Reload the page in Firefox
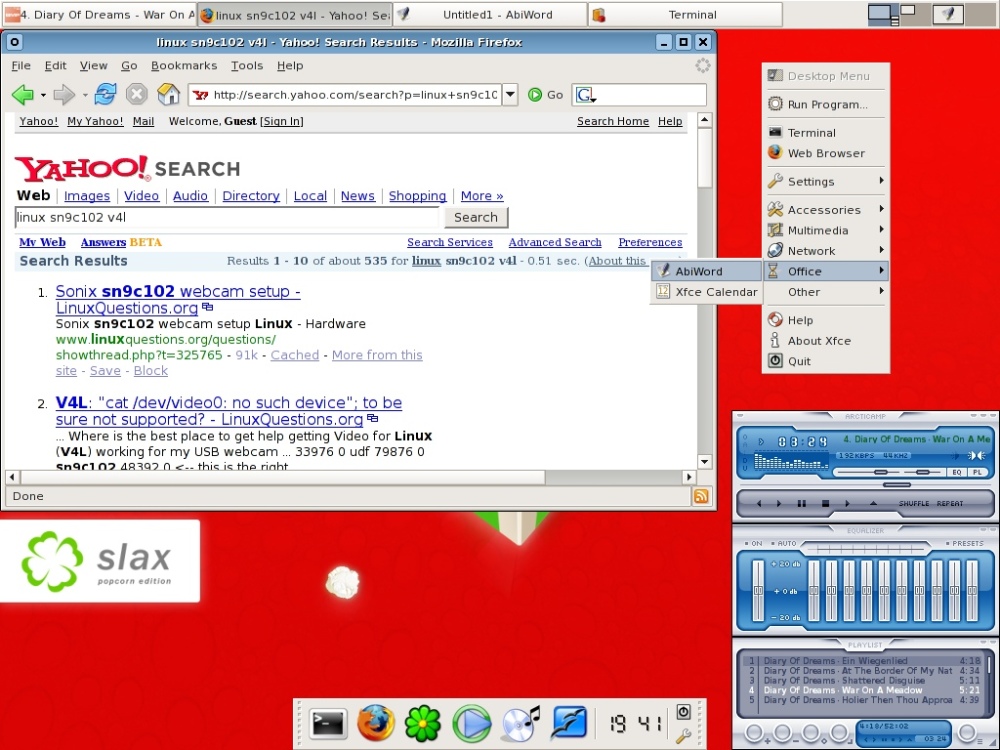The width and height of the screenshot is (1000, 750). (105, 94)
